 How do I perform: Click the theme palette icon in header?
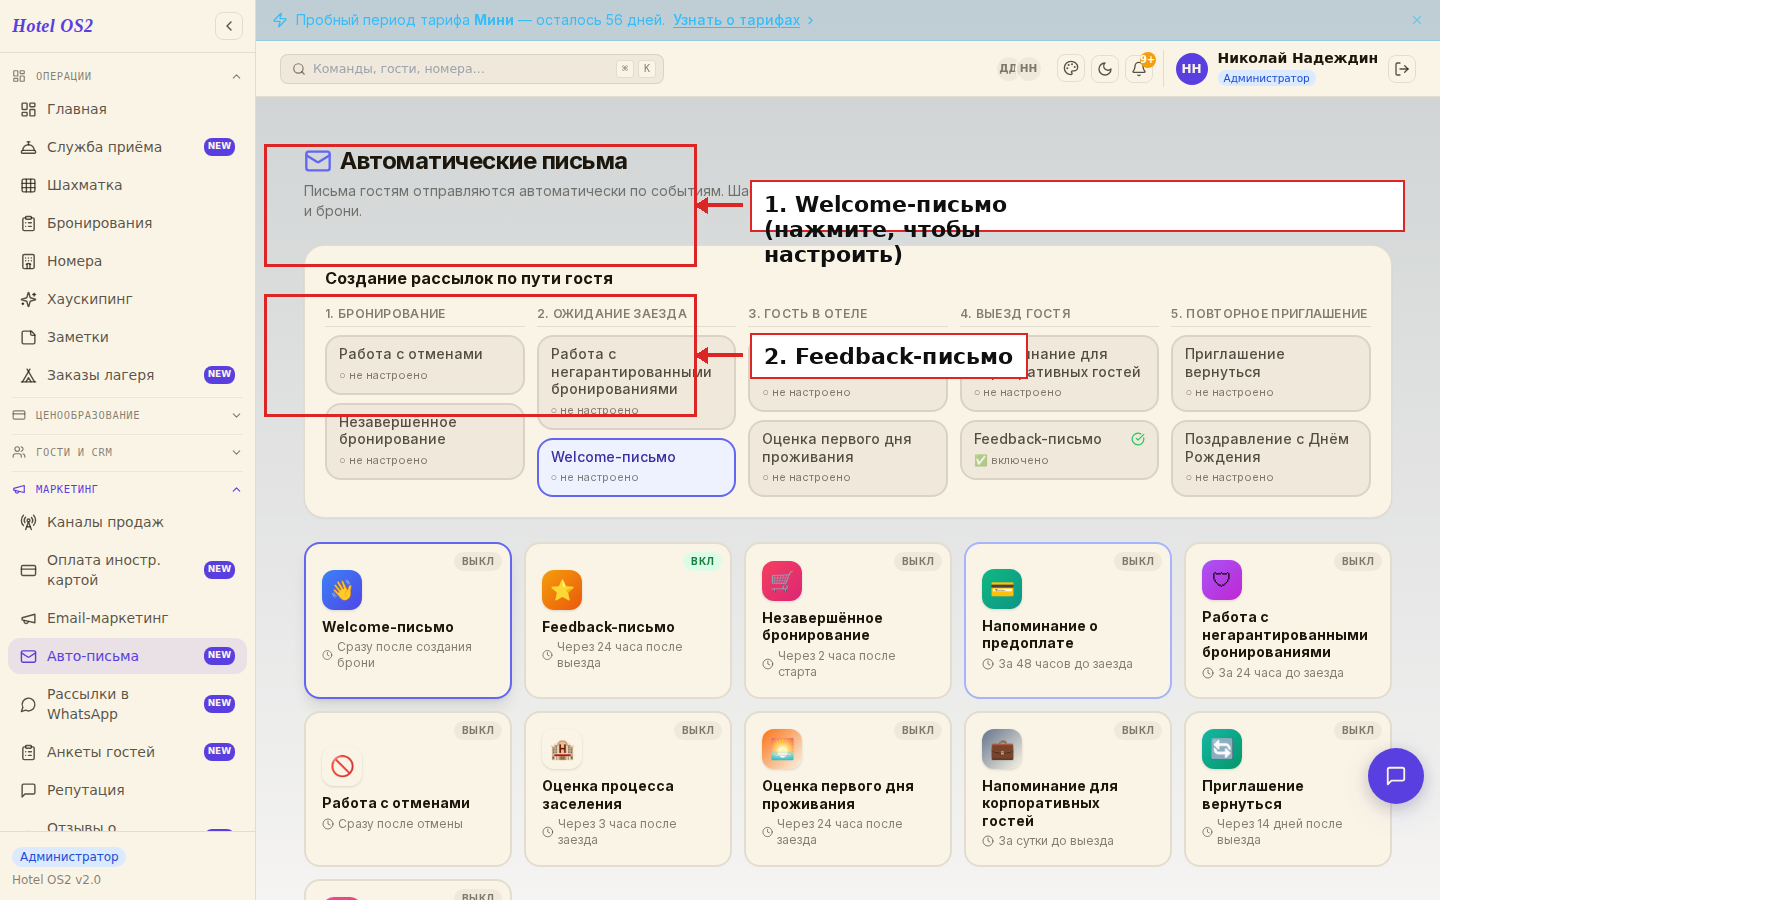(x=1071, y=69)
